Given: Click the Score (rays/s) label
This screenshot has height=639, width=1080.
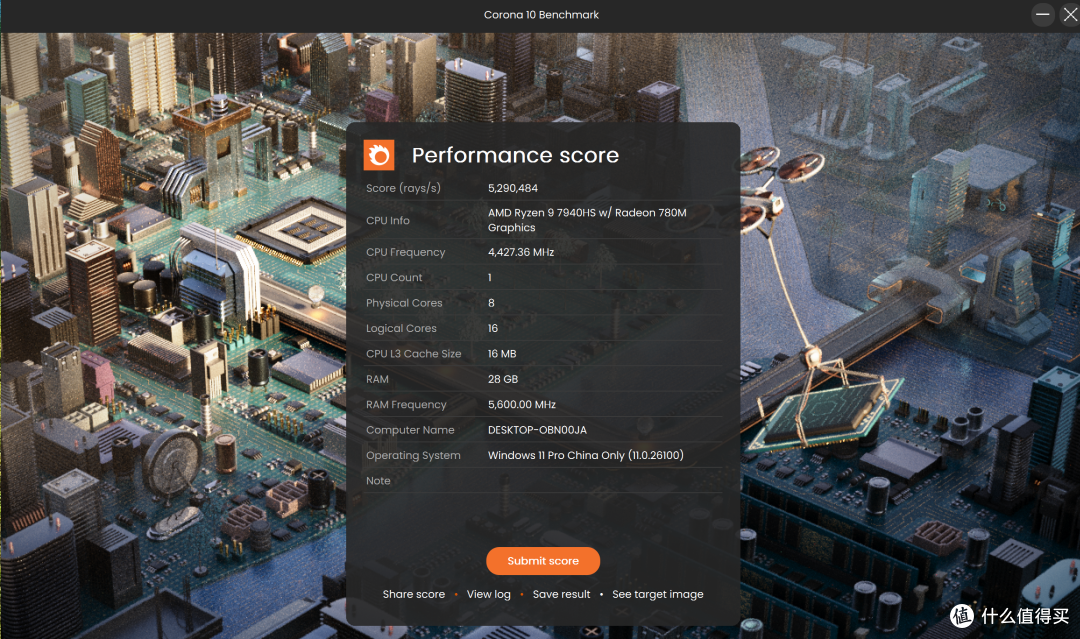Looking at the screenshot, I should point(403,188).
